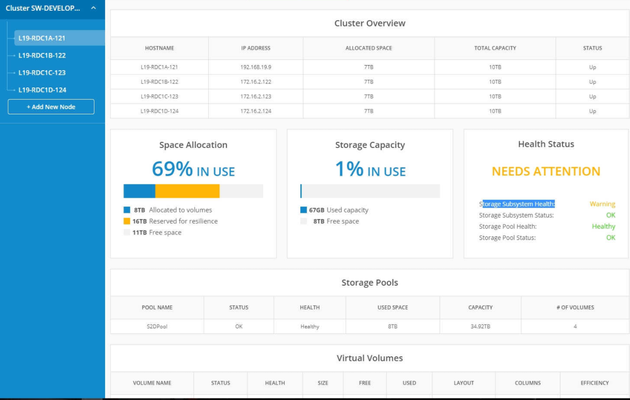630x400 pixels.
Task: Open node L19-RDC1D-124 in sidebar
Action: [x=42, y=90]
